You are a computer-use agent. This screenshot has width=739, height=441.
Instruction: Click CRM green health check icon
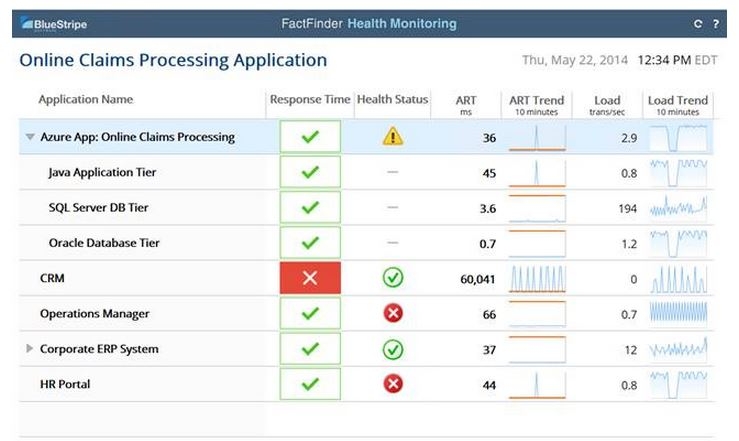393,278
